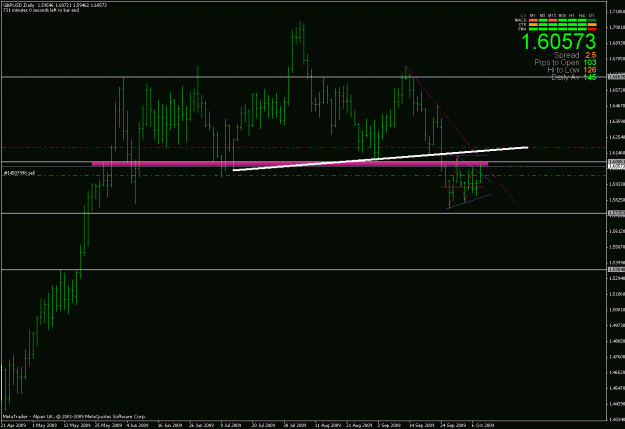
Task: Click the bar-end countdown text
Action: [41, 10]
